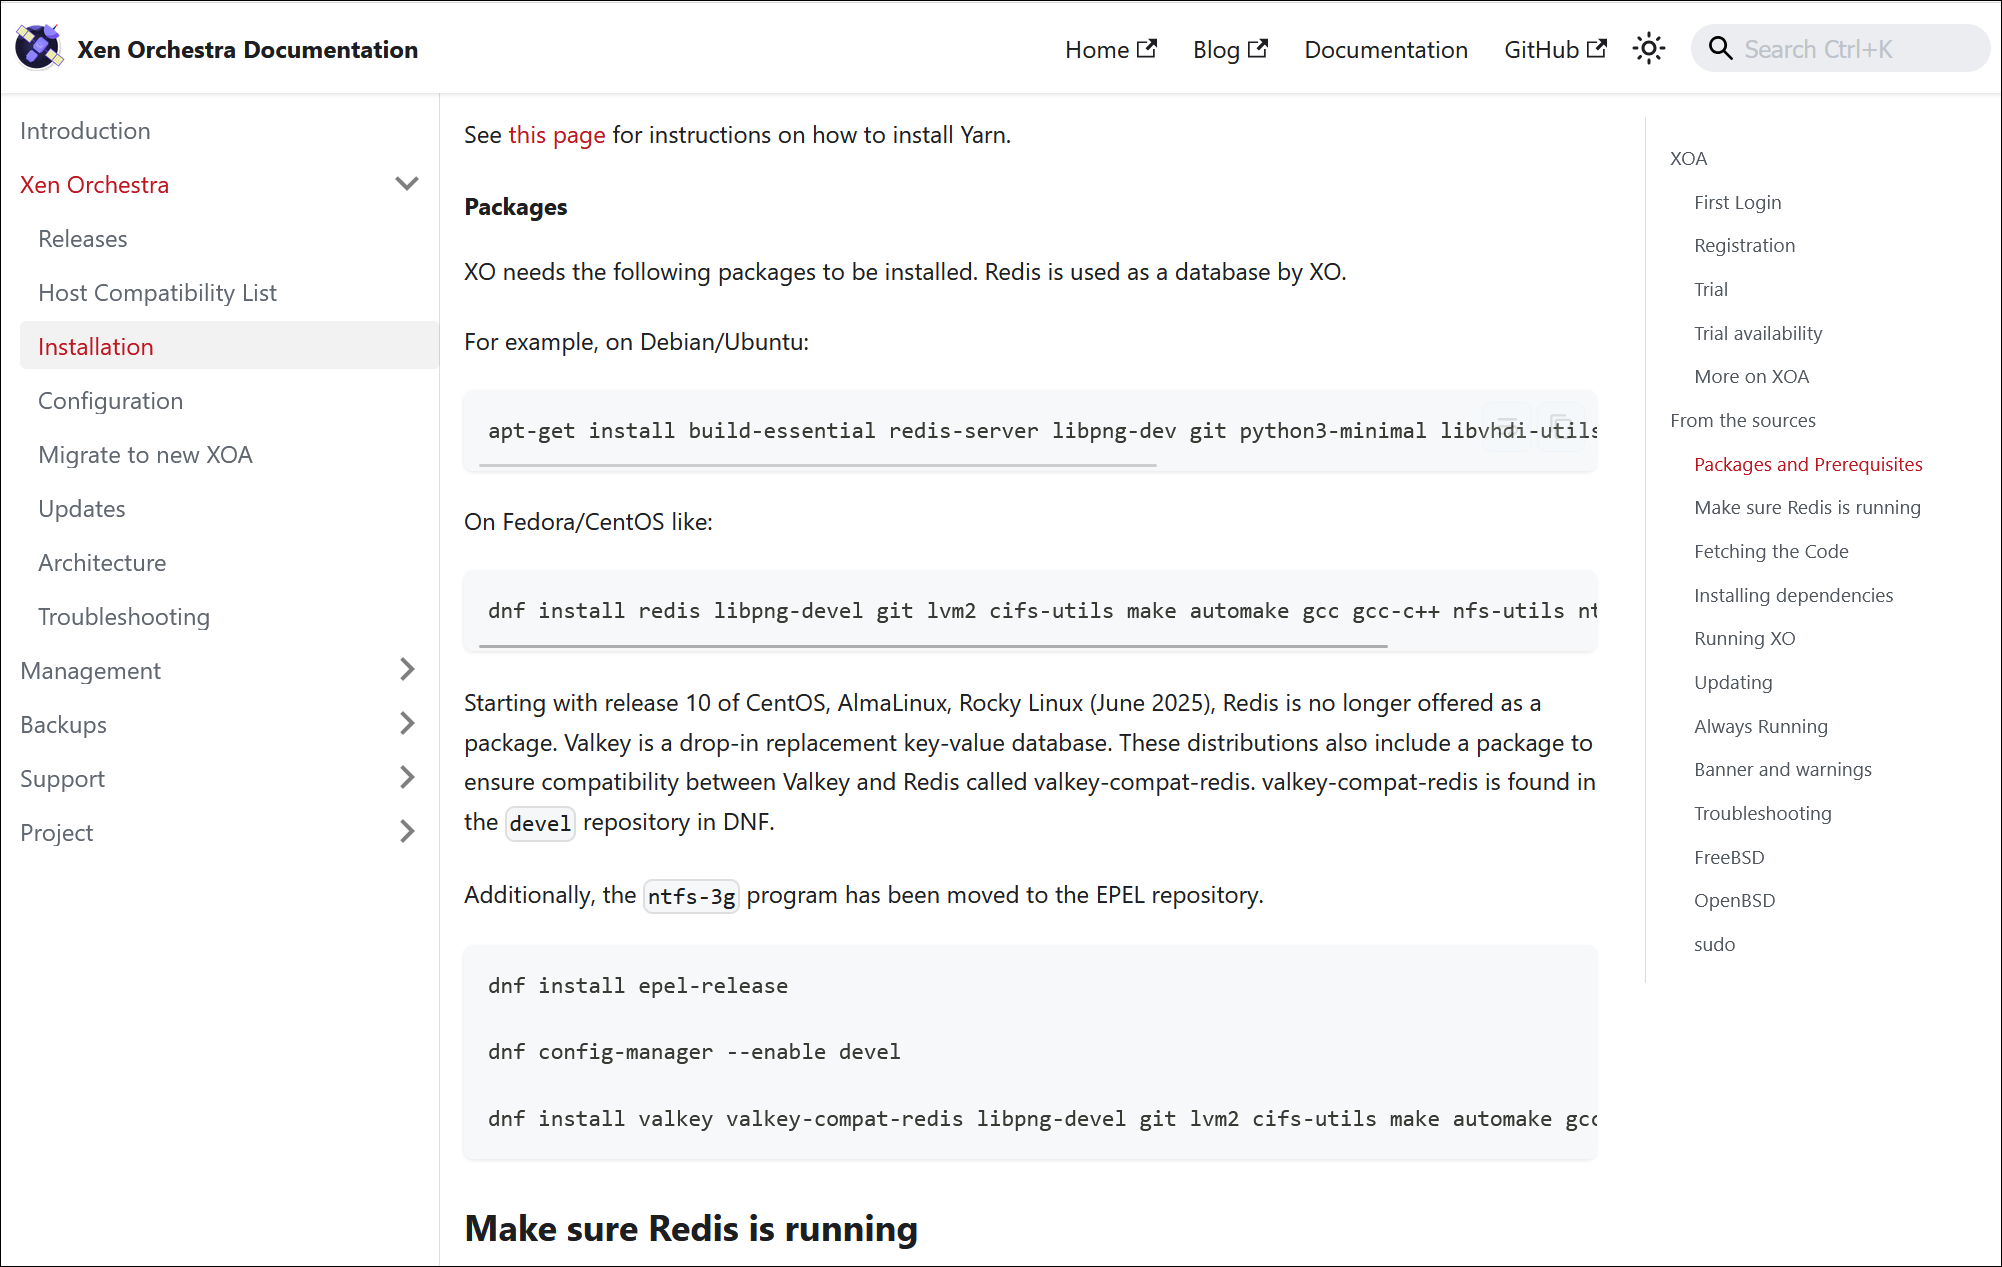The width and height of the screenshot is (2002, 1267).
Task: Open the 'this page' Yarn link
Action: tap(556, 135)
